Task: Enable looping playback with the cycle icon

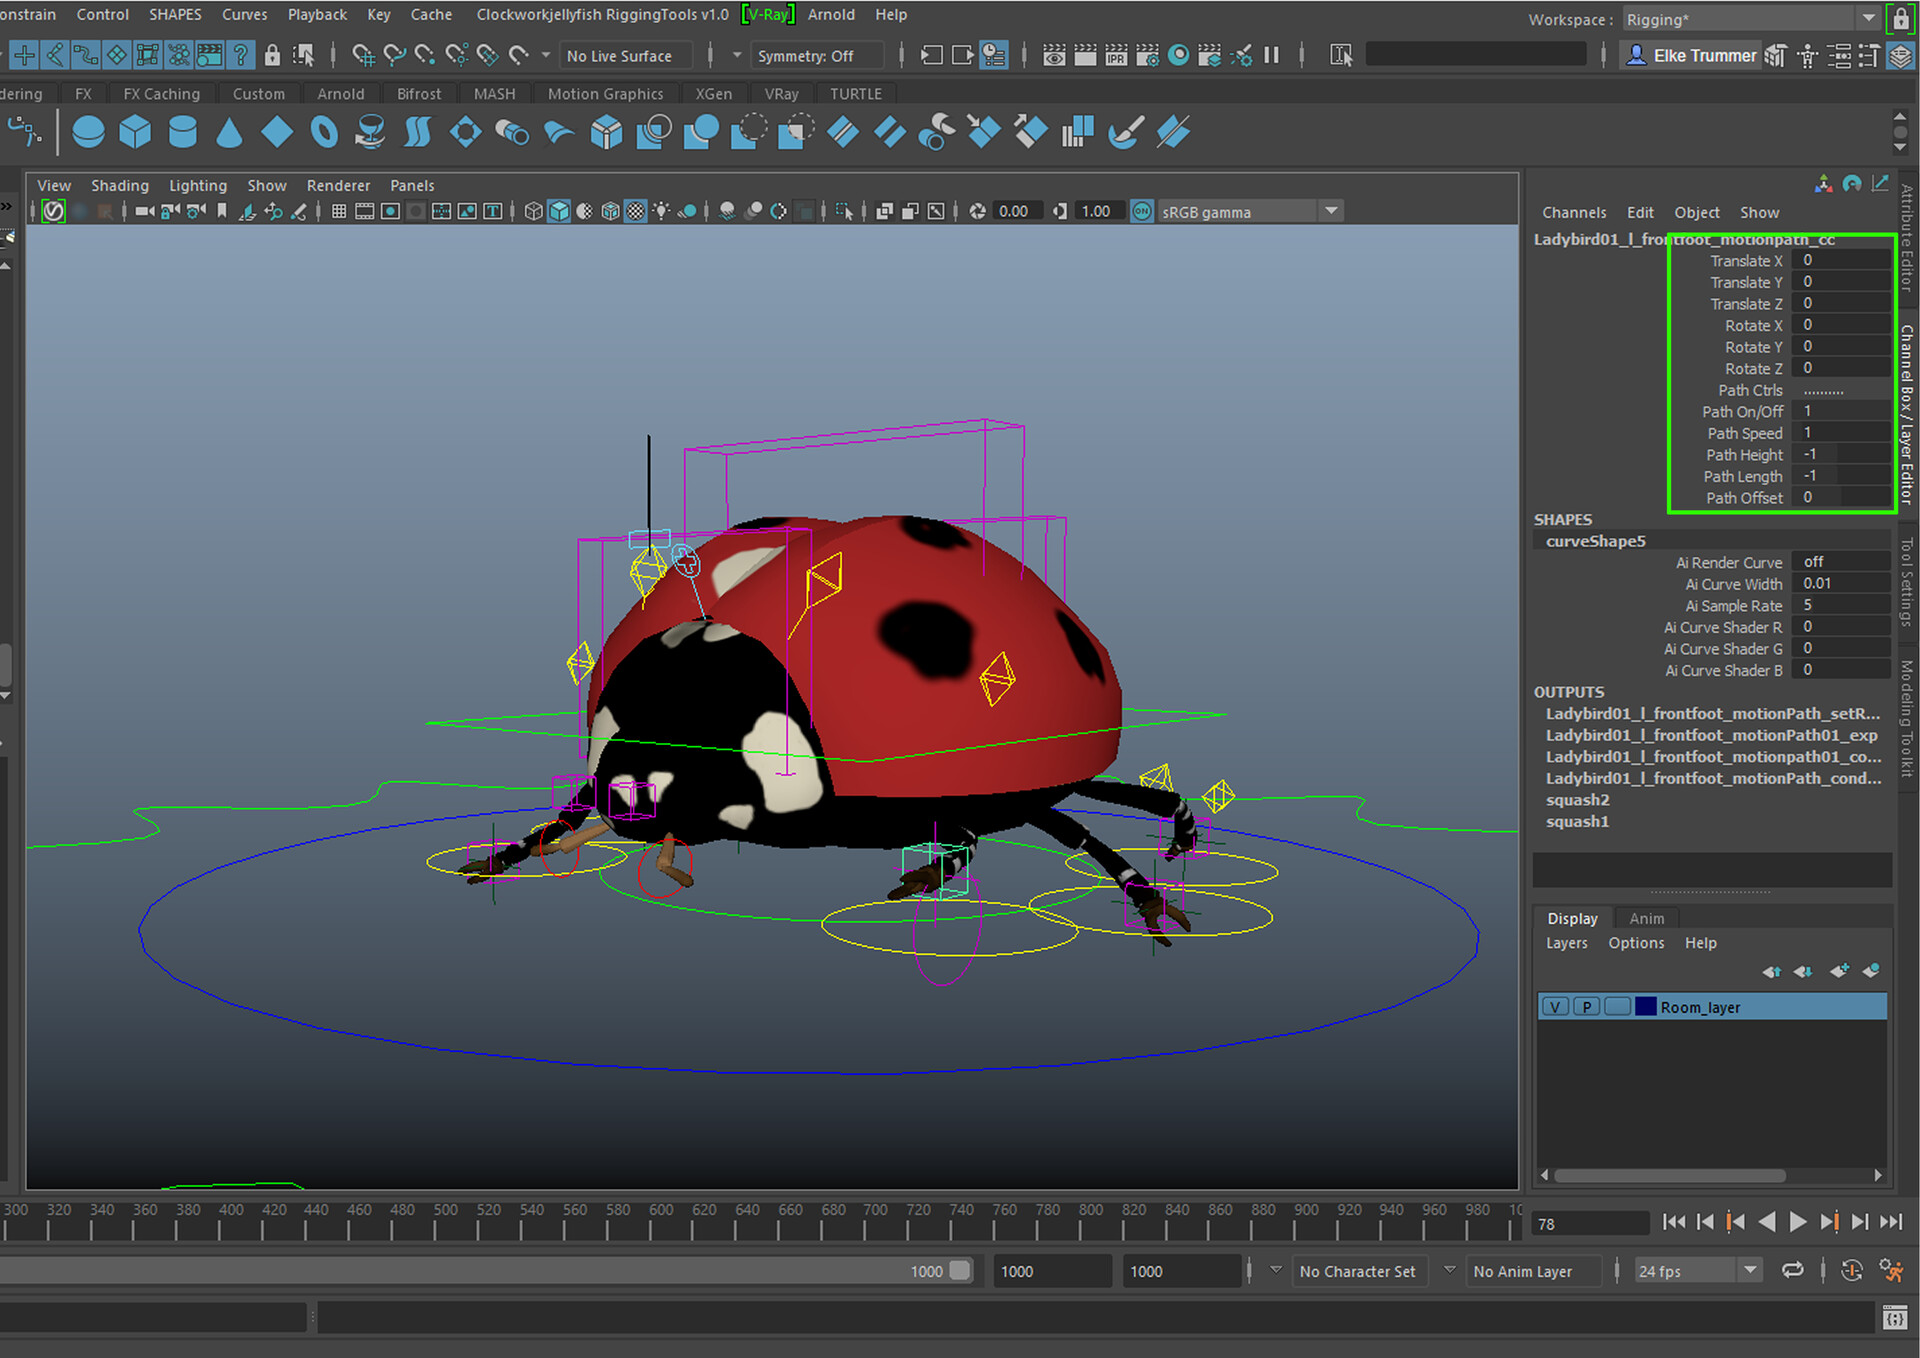Action: (x=1793, y=1269)
